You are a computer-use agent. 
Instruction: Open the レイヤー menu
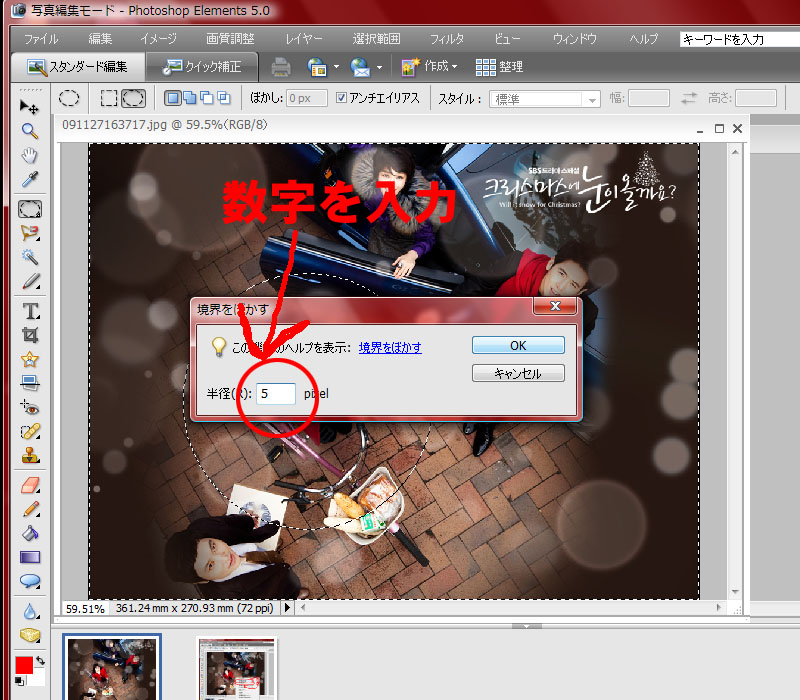click(304, 39)
